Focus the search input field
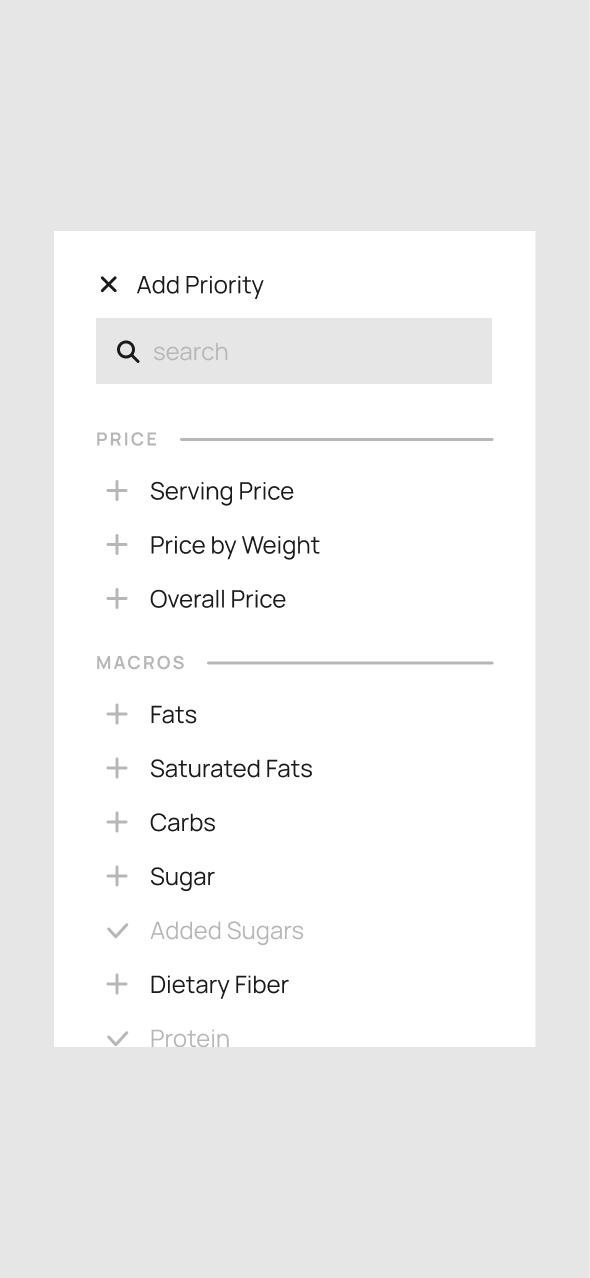This screenshot has width=590, height=1278. tap(294, 351)
